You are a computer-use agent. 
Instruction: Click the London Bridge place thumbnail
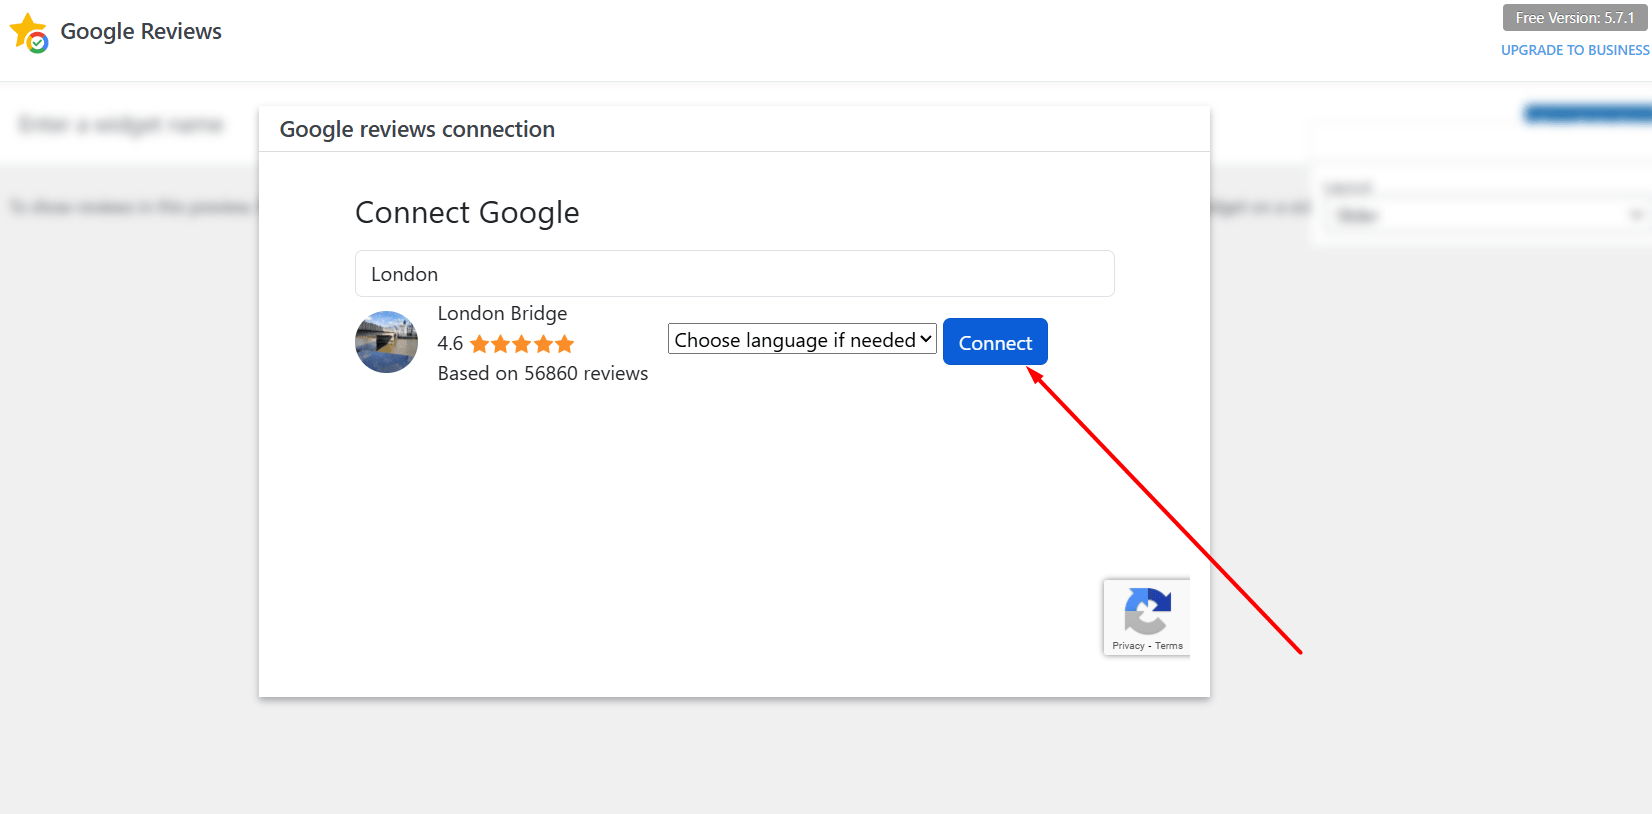[x=386, y=342]
